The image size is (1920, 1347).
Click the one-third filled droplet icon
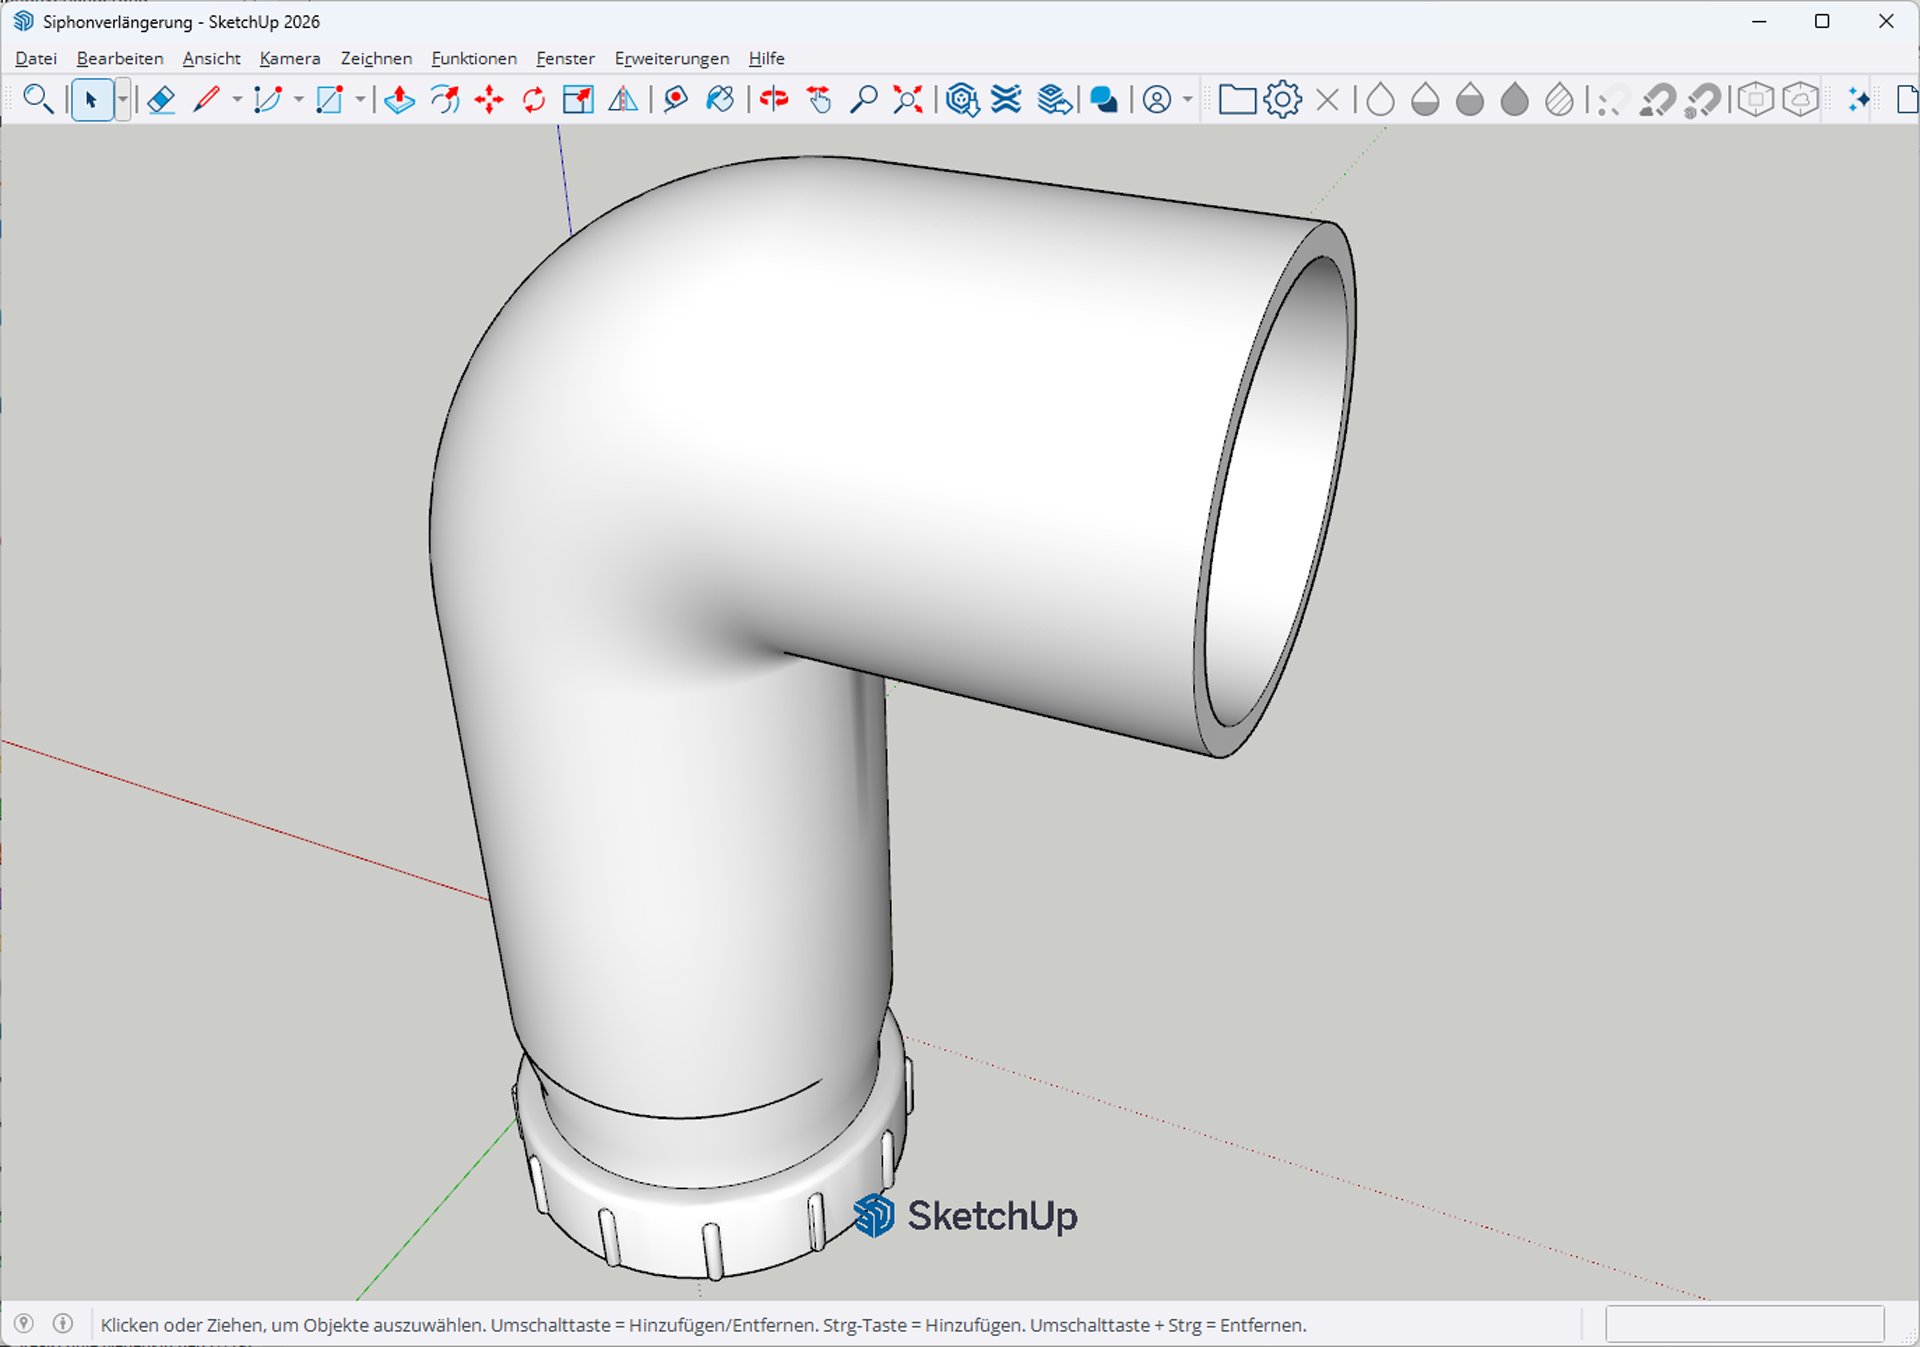click(1425, 100)
